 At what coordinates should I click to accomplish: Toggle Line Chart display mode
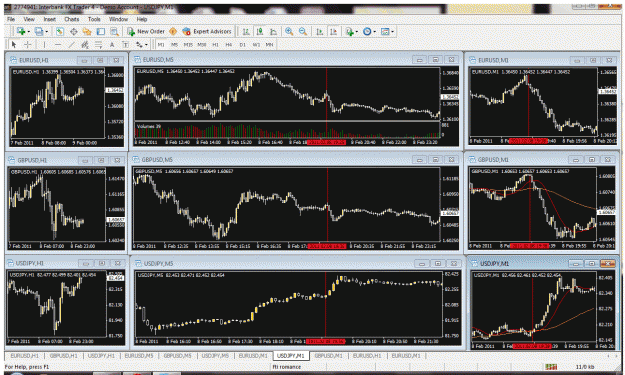pyautogui.click(x=273, y=31)
